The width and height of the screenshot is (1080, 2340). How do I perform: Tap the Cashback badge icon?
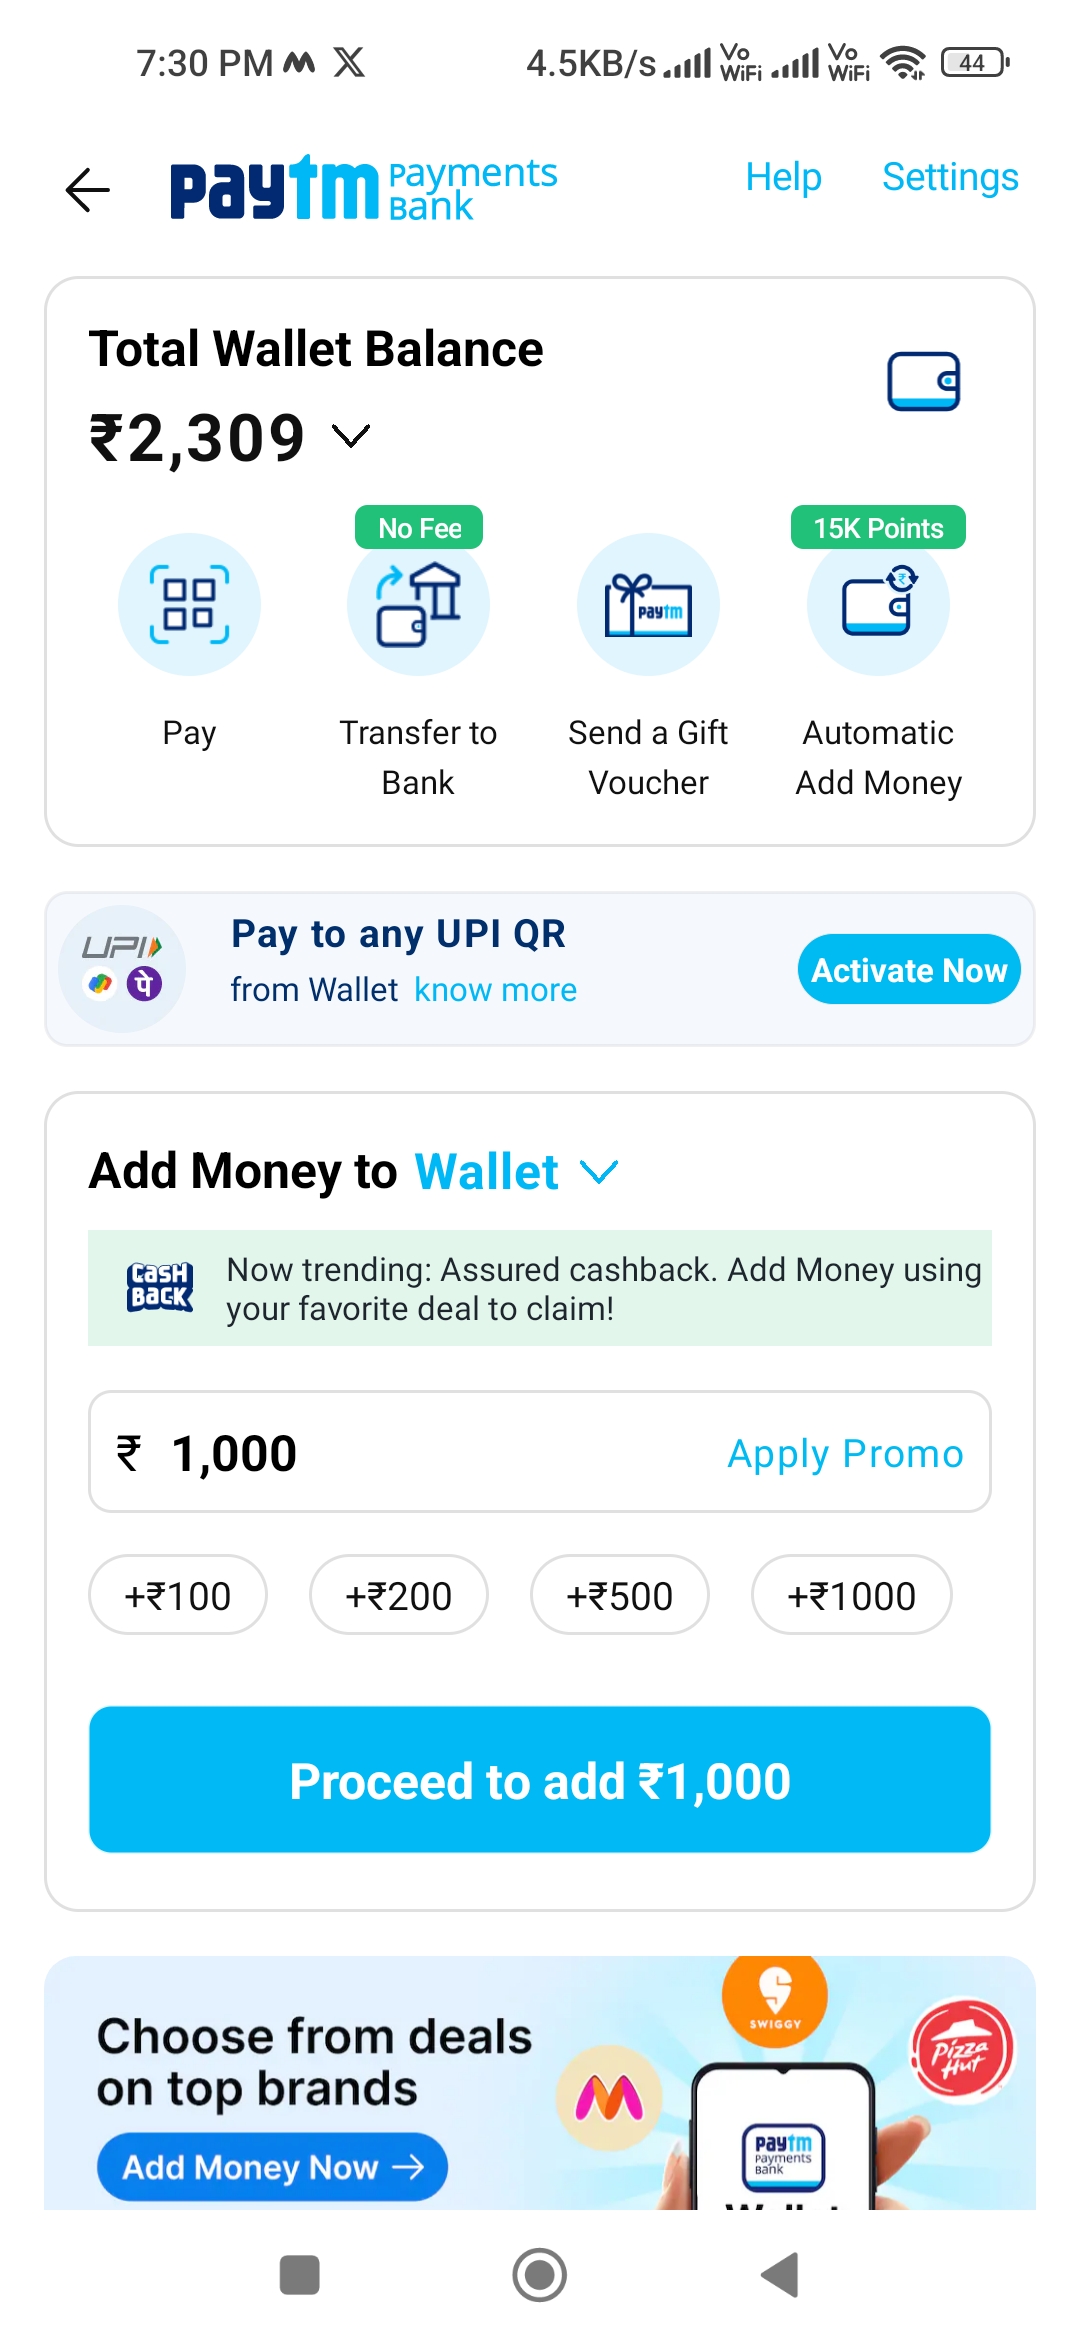pyautogui.click(x=160, y=1287)
